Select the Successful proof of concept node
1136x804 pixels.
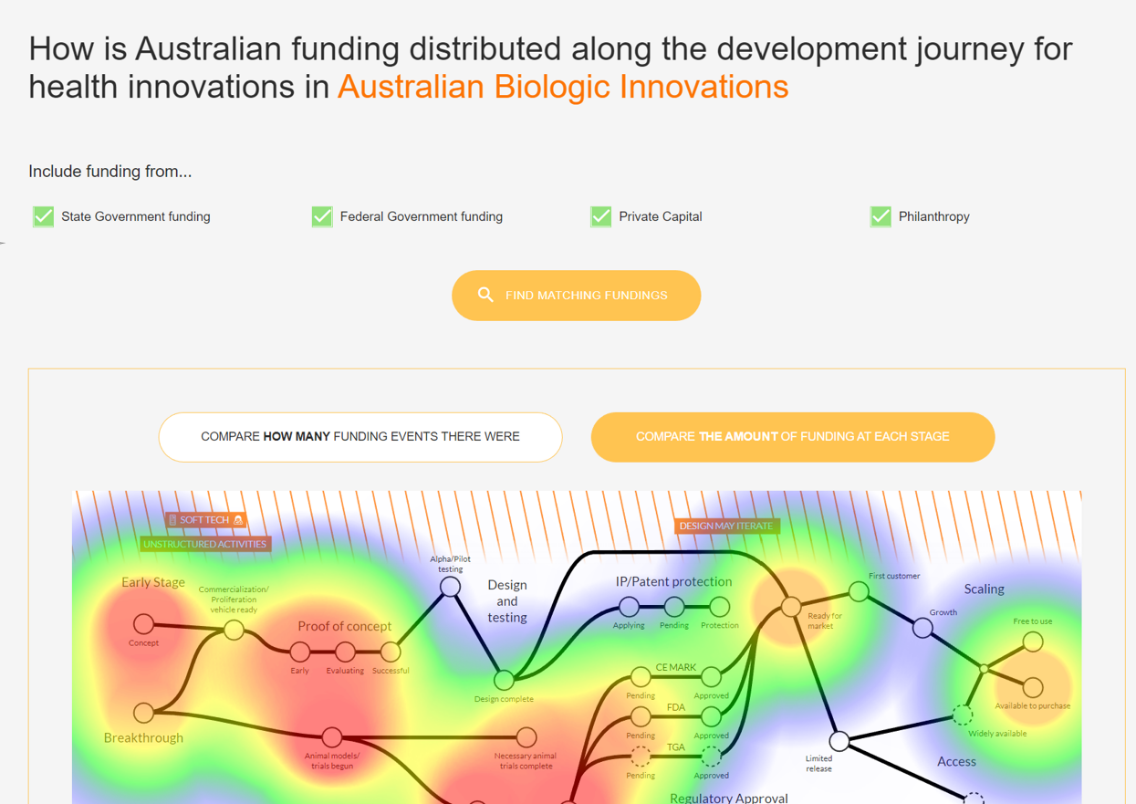(x=390, y=651)
